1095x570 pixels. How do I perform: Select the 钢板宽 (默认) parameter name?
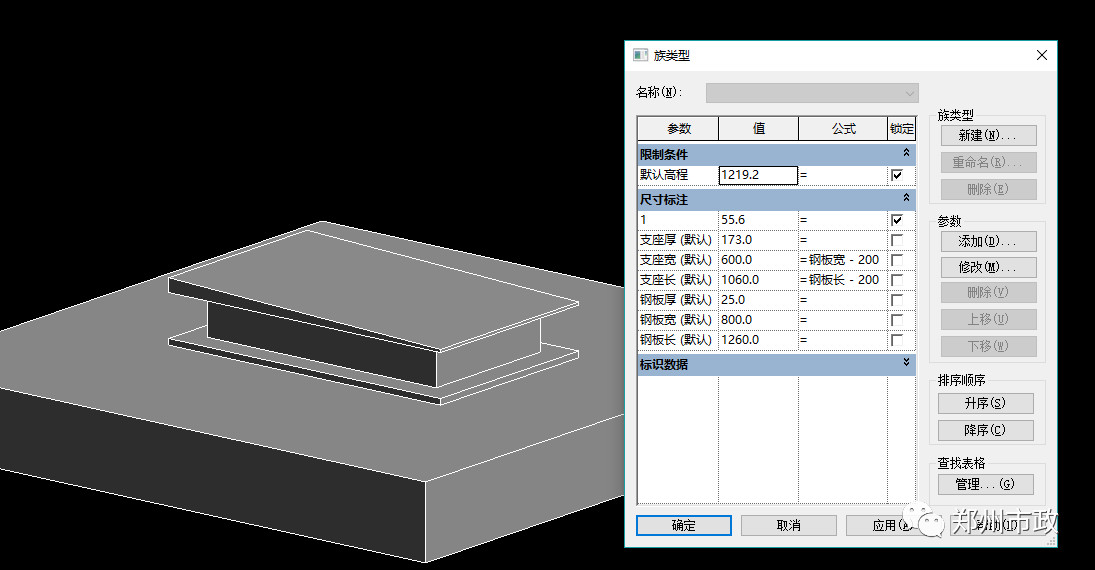tap(678, 320)
